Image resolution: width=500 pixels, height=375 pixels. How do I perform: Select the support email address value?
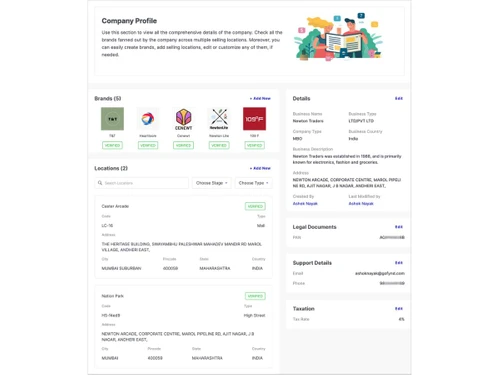380,273
